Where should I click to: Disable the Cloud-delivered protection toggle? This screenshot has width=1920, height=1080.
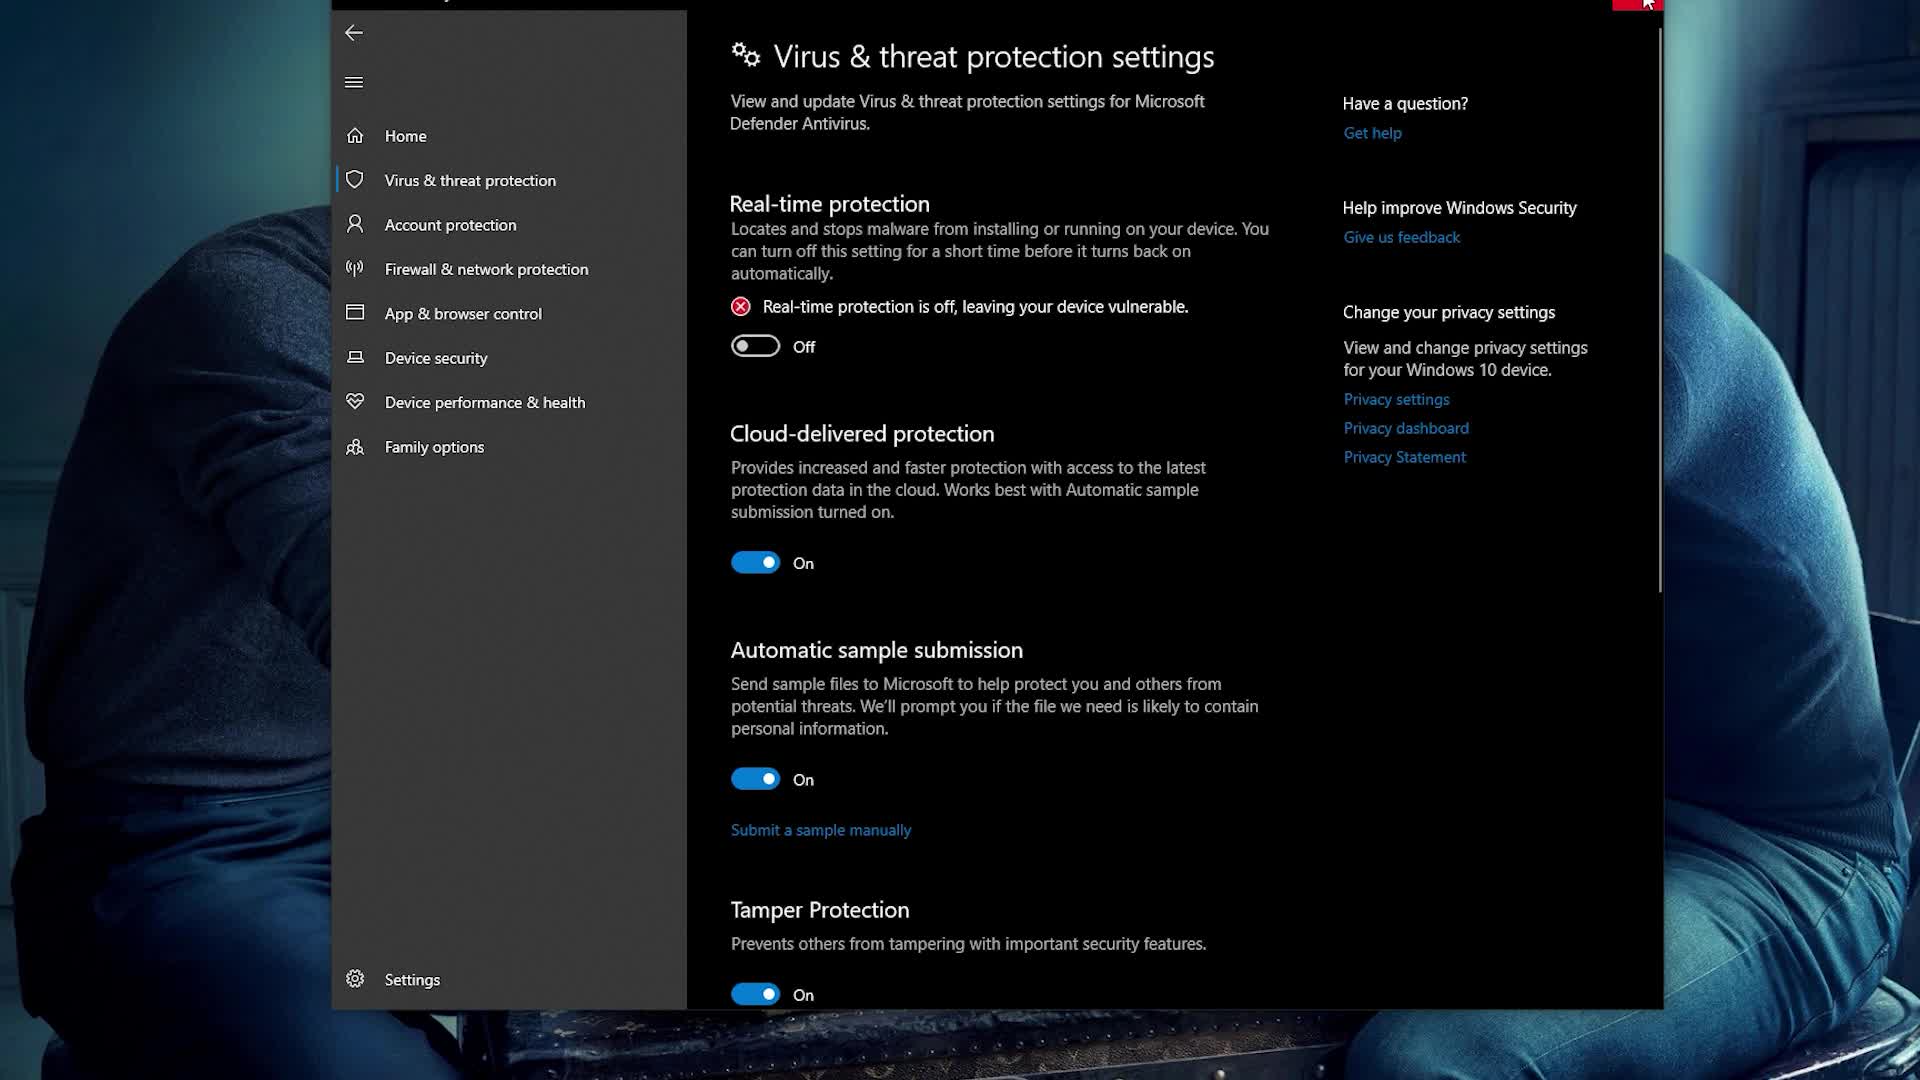755,563
